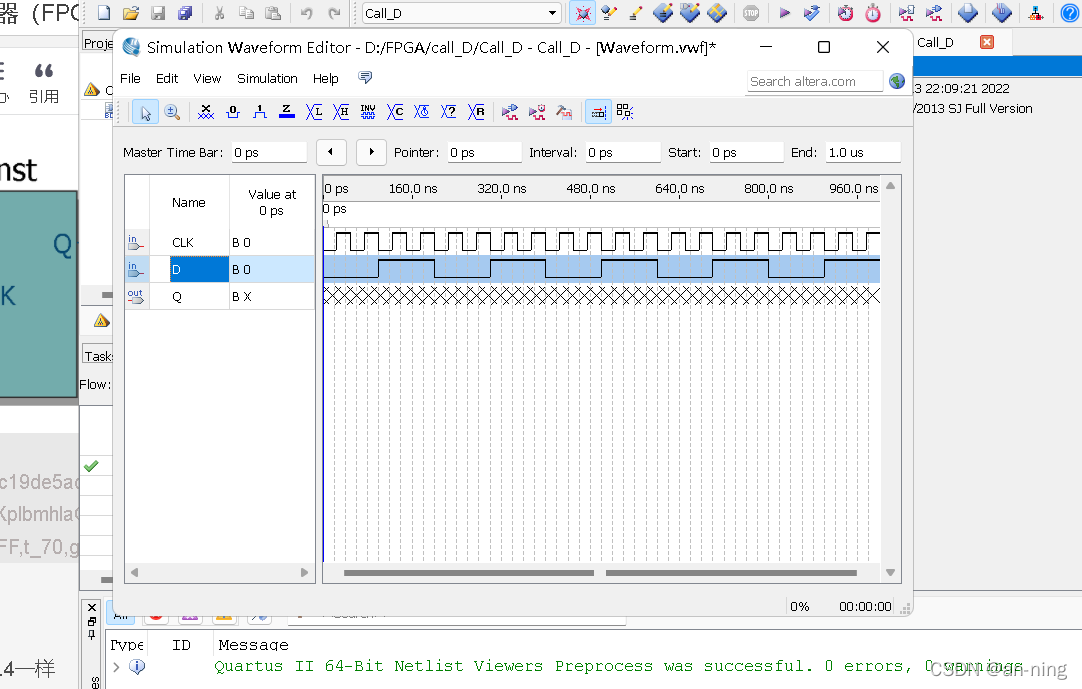This screenshot has width=1082, height=689.
Task: Click the Master Time Bar field
Action: point(268,153)
